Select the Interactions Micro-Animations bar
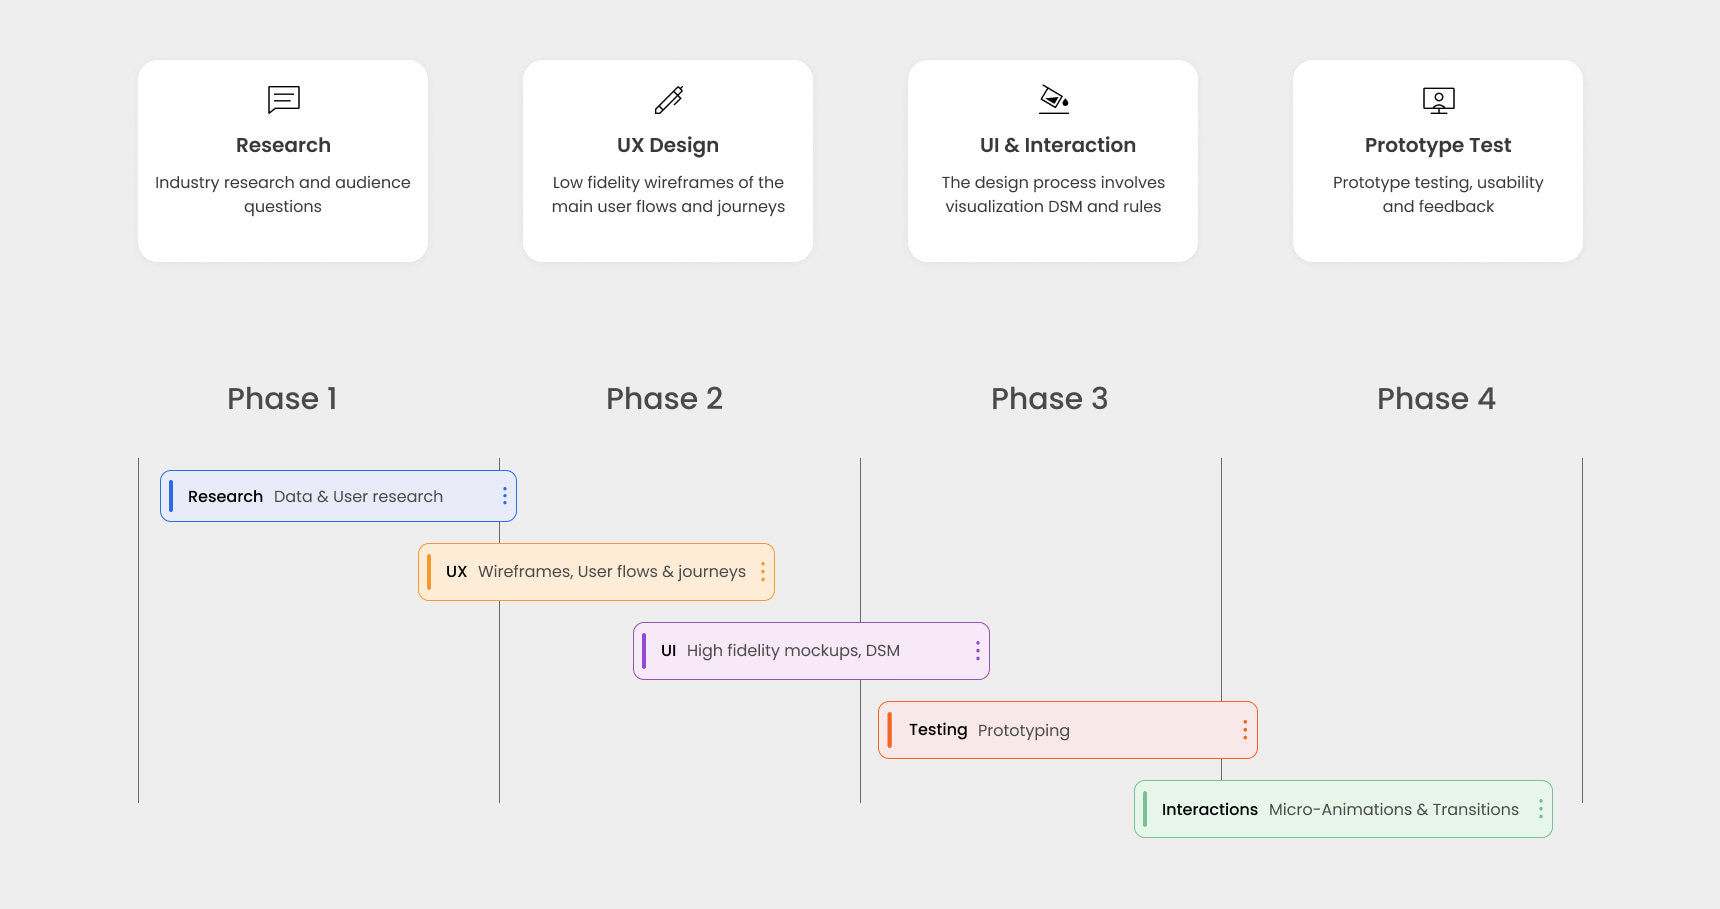This screenshot has height=909, width=1720. tap(1343, 809)
